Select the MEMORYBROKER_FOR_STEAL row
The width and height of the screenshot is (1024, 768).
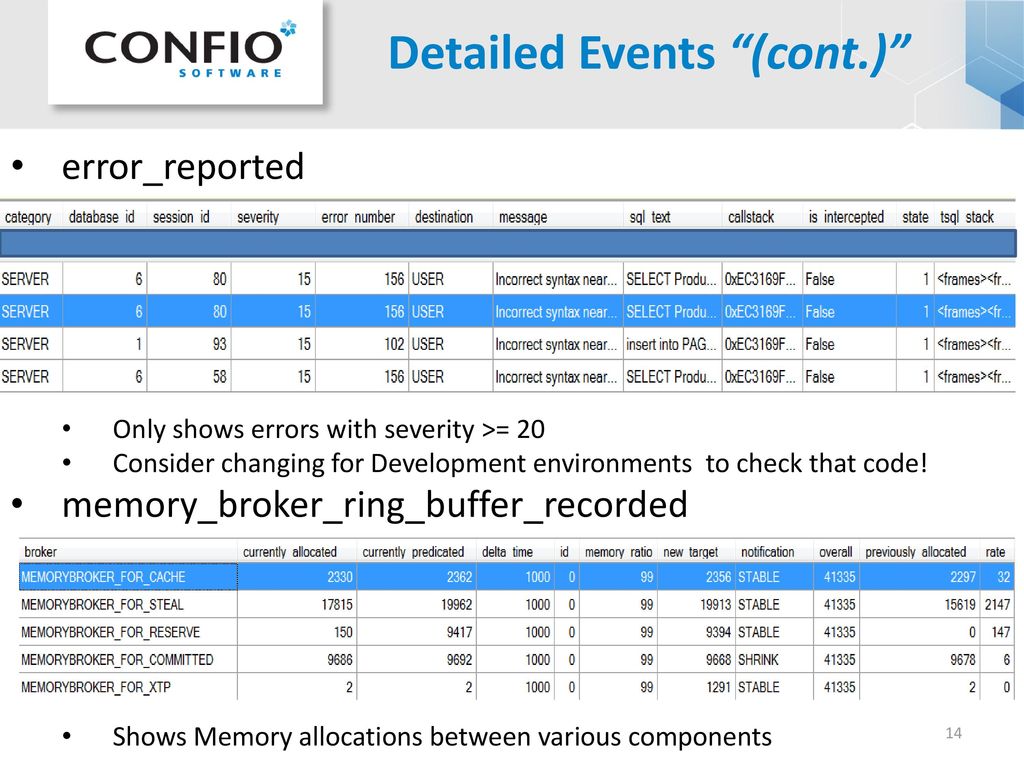click(517, 605)
